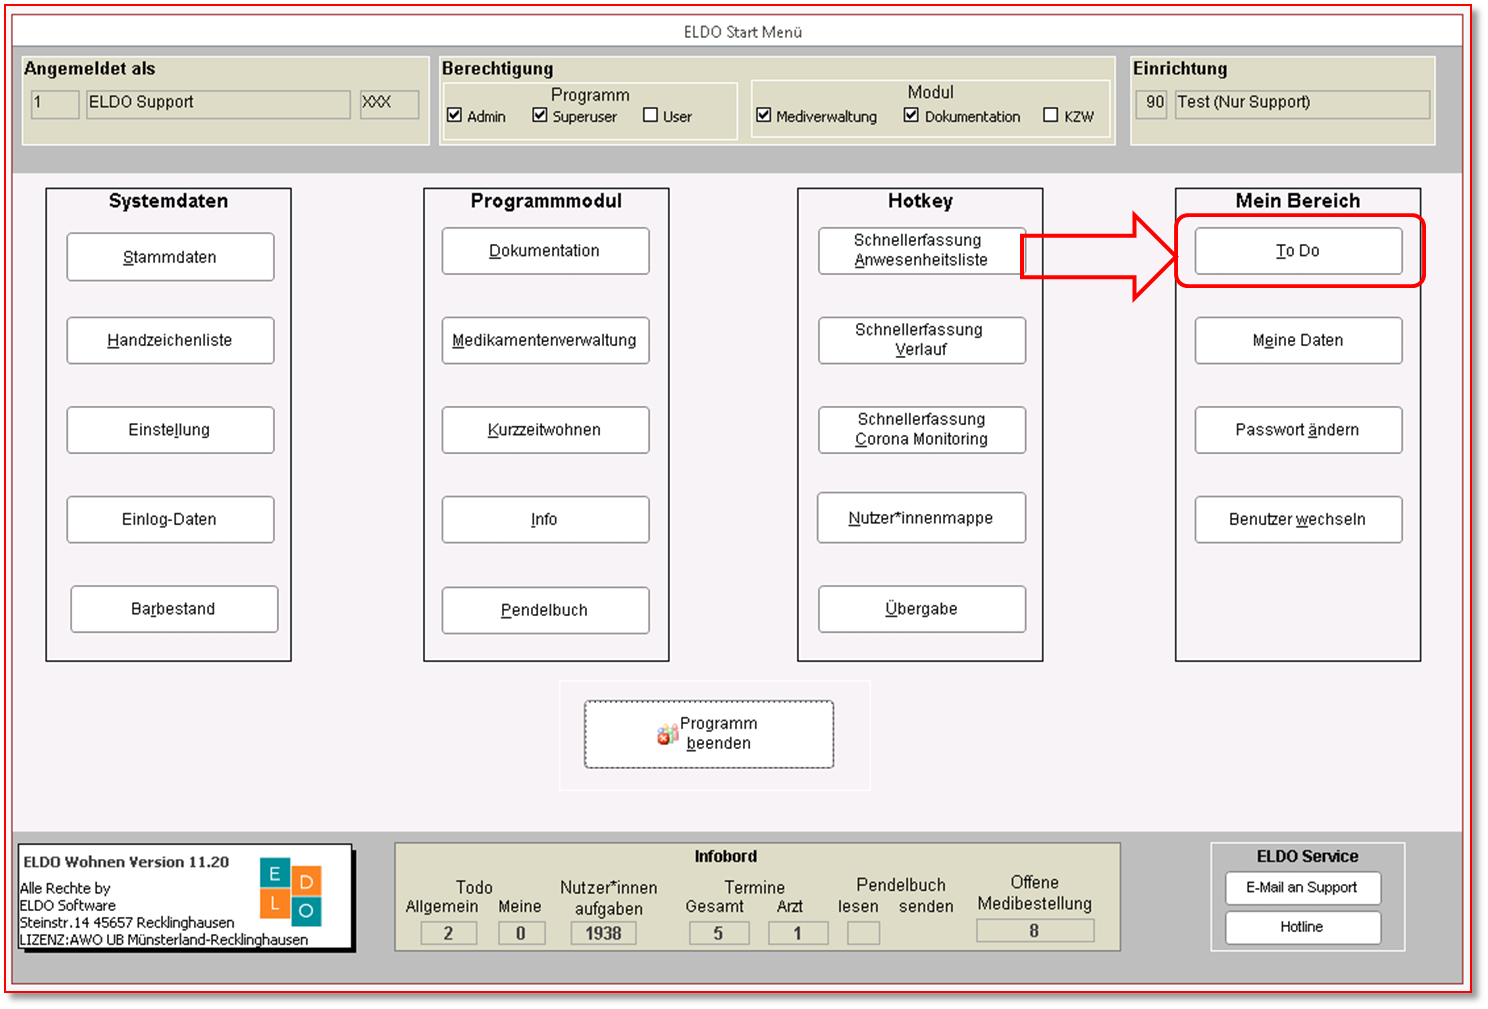This screenshot has width=1488, height=1009.
Task: Open Barbestand
Action: [x=174, y=609]
